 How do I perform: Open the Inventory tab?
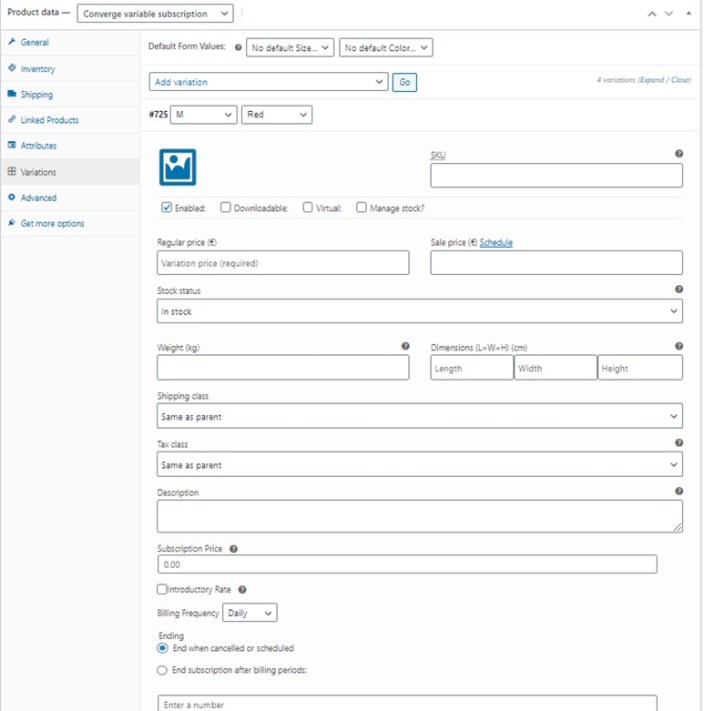[x=38, y=68]
